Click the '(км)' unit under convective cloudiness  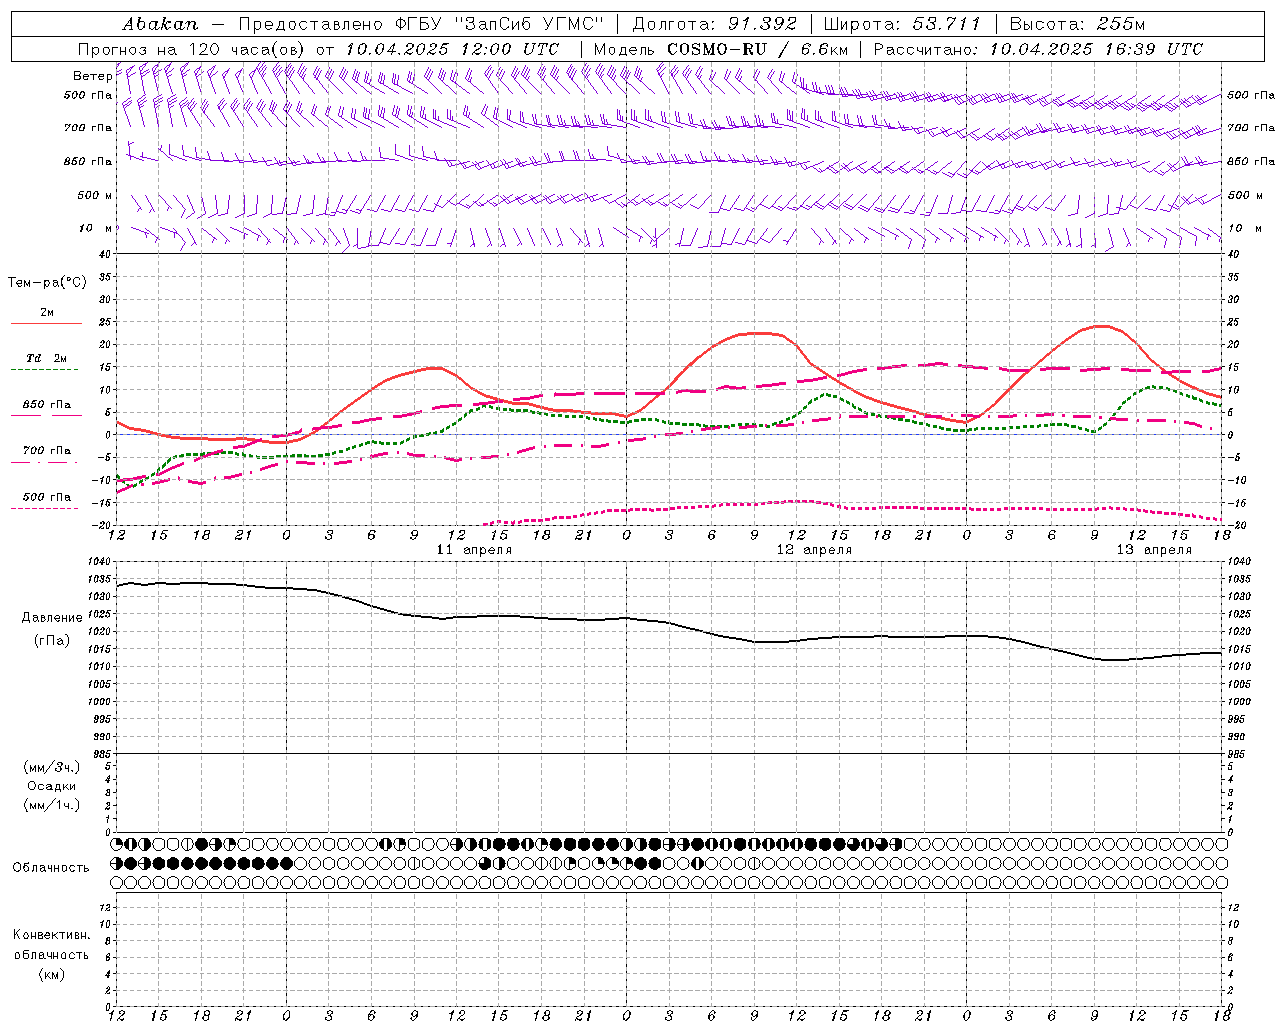click(x=51, y=974)
